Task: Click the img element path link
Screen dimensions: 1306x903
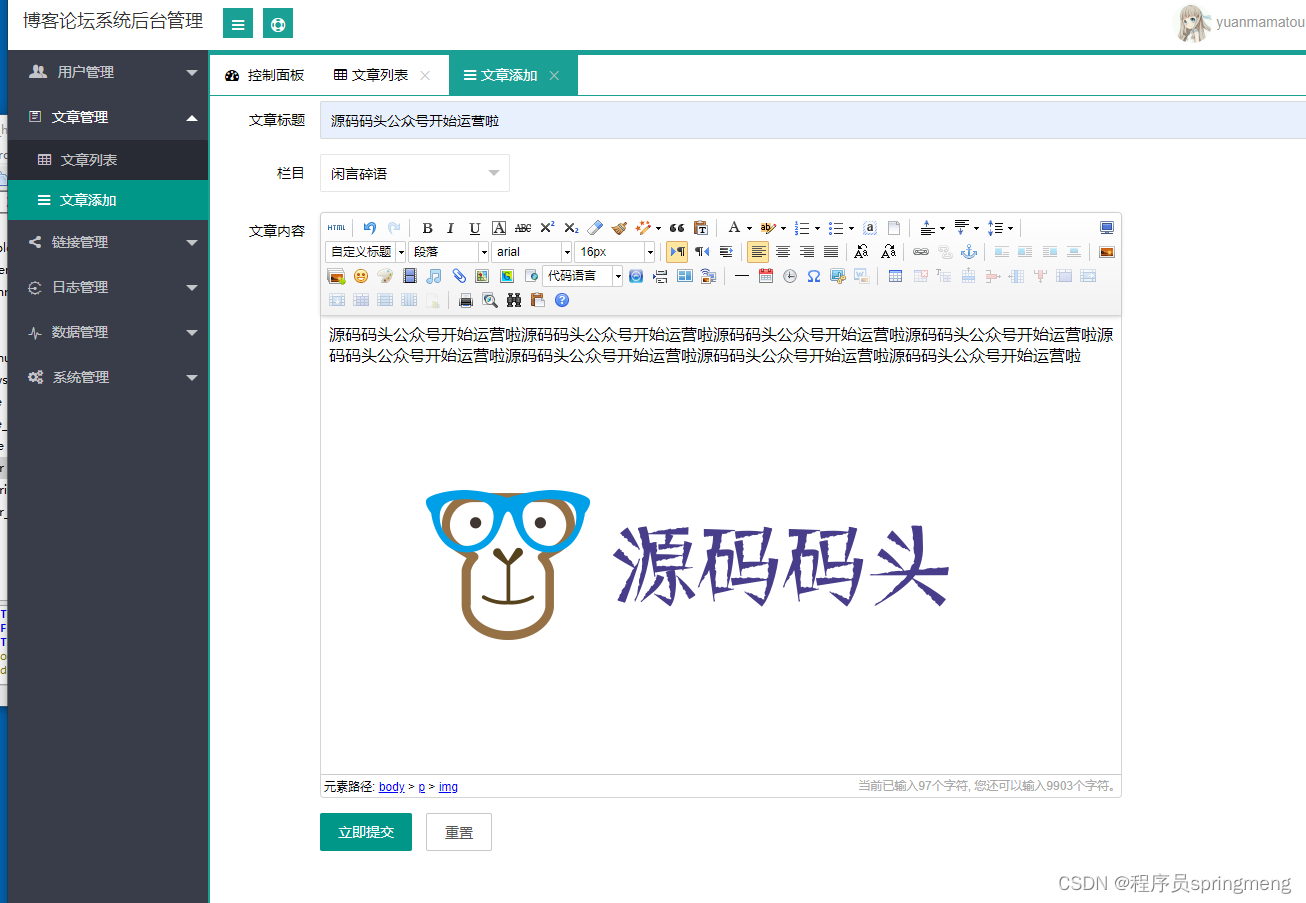Action: [448, 787]
